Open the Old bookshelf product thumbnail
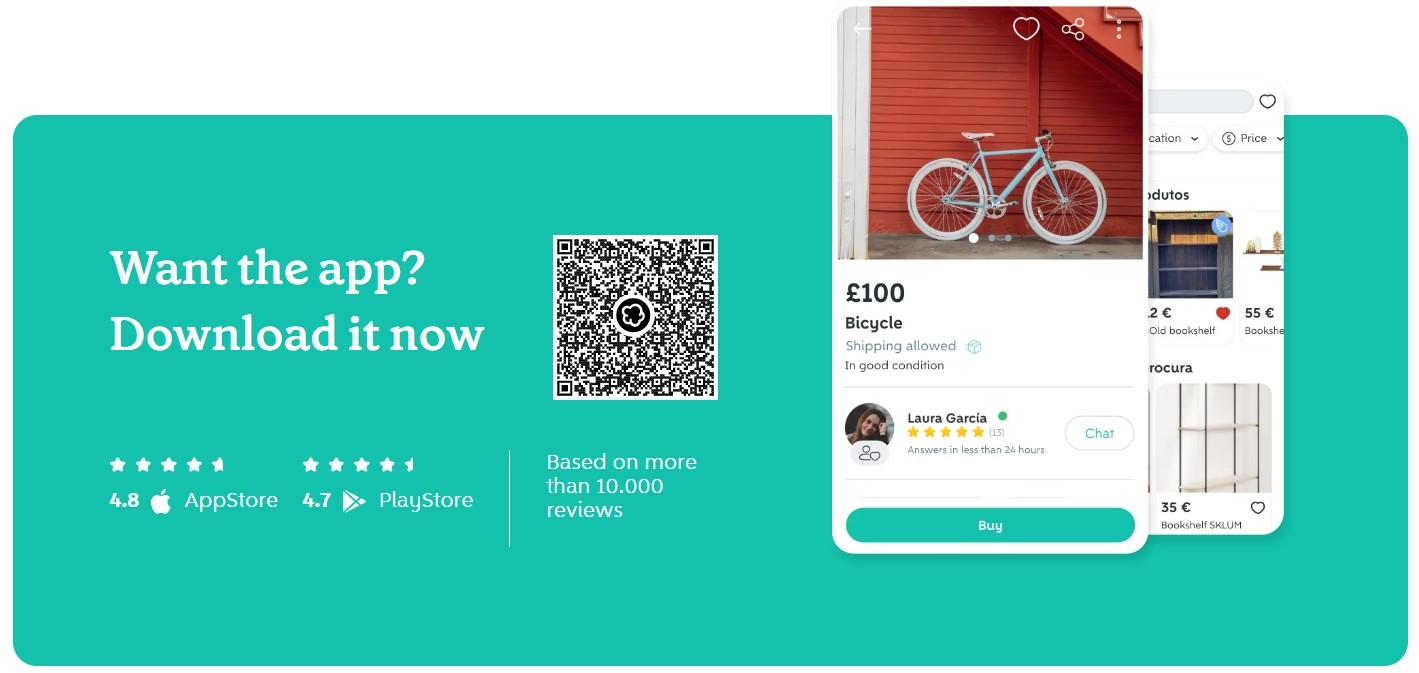Image resolution: width=1419 pixels, height=673 pixels. [1190, 254]
